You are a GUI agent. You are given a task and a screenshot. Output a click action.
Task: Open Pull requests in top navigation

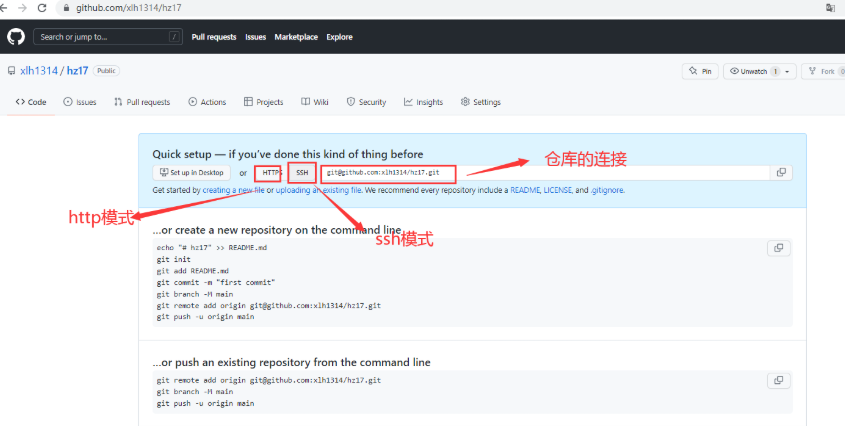click(x=214, y=37)
